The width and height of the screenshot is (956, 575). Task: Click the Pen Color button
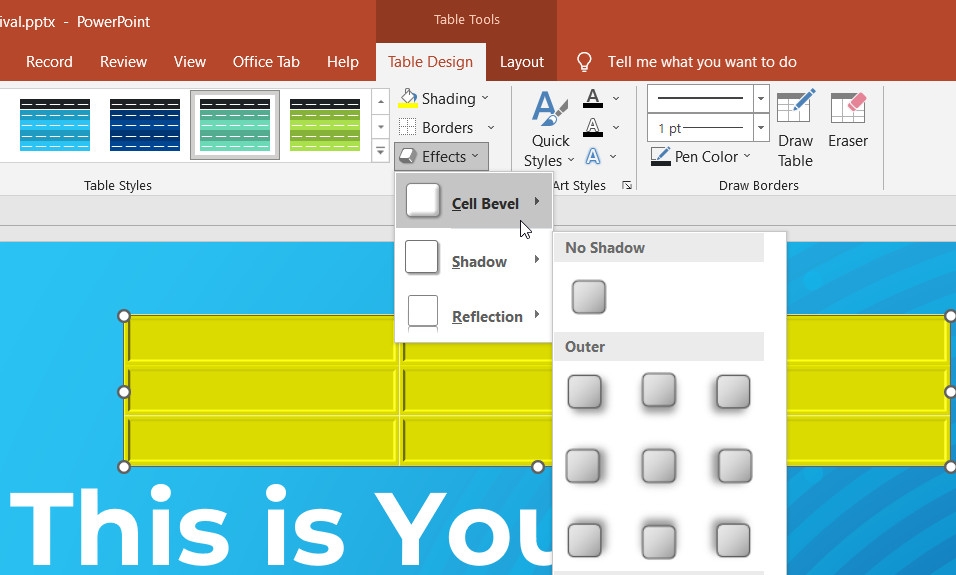(x=701, y=157)
